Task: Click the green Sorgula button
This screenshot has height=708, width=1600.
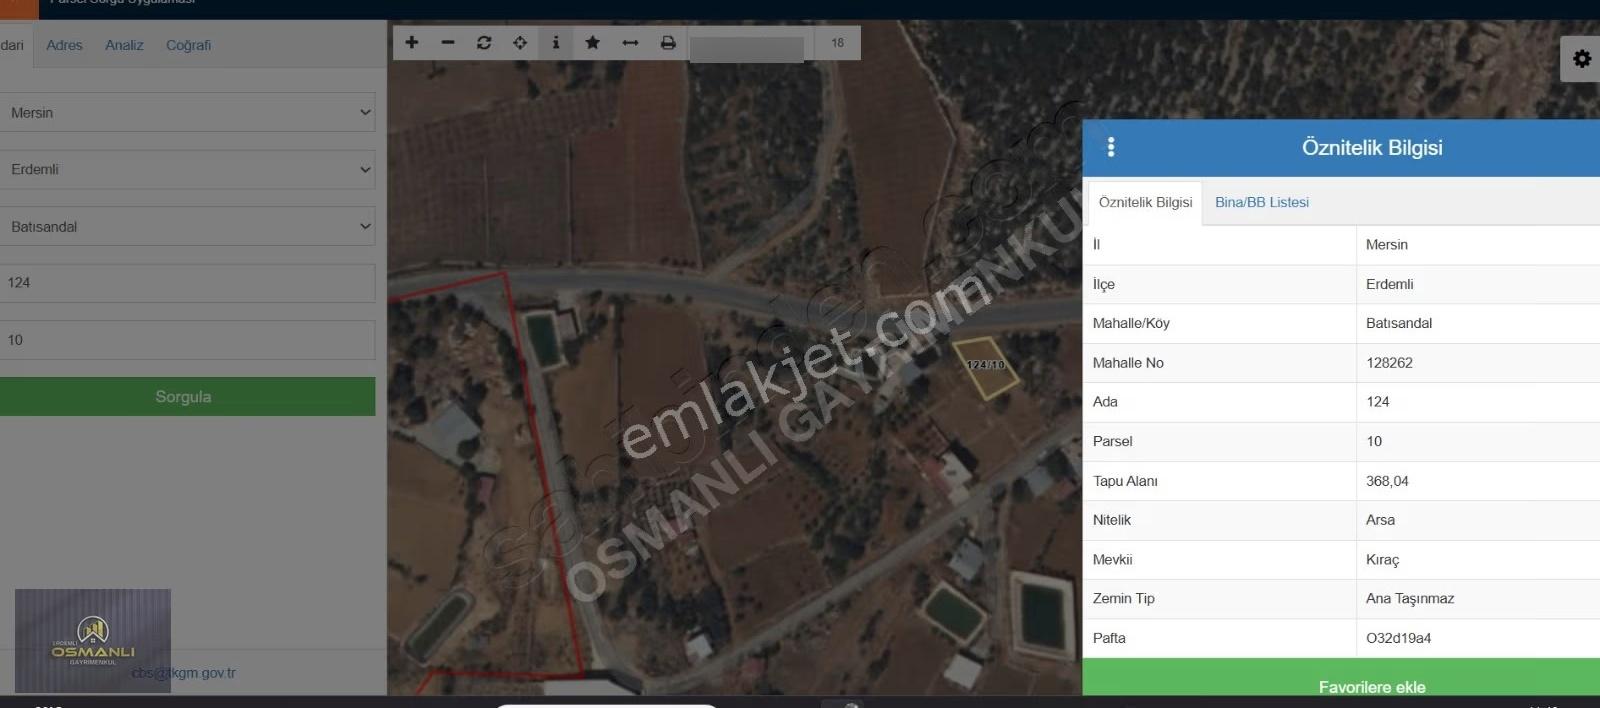Action: point(187,396)
